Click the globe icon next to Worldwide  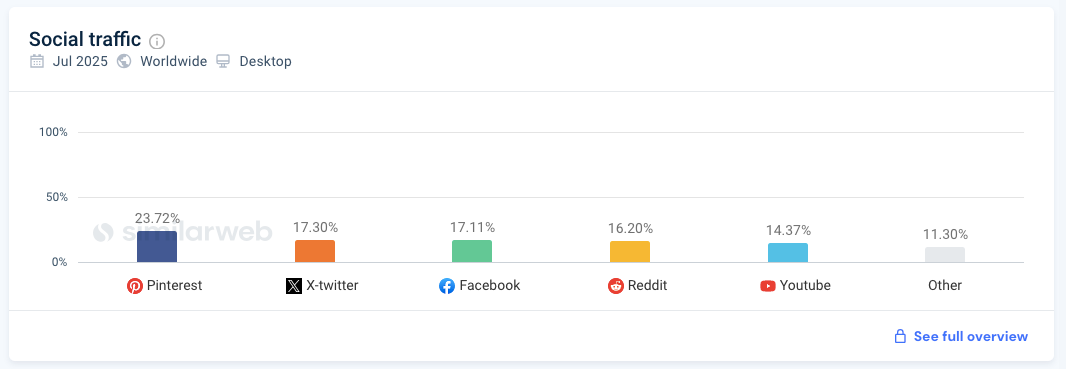[x=124, y=61]
